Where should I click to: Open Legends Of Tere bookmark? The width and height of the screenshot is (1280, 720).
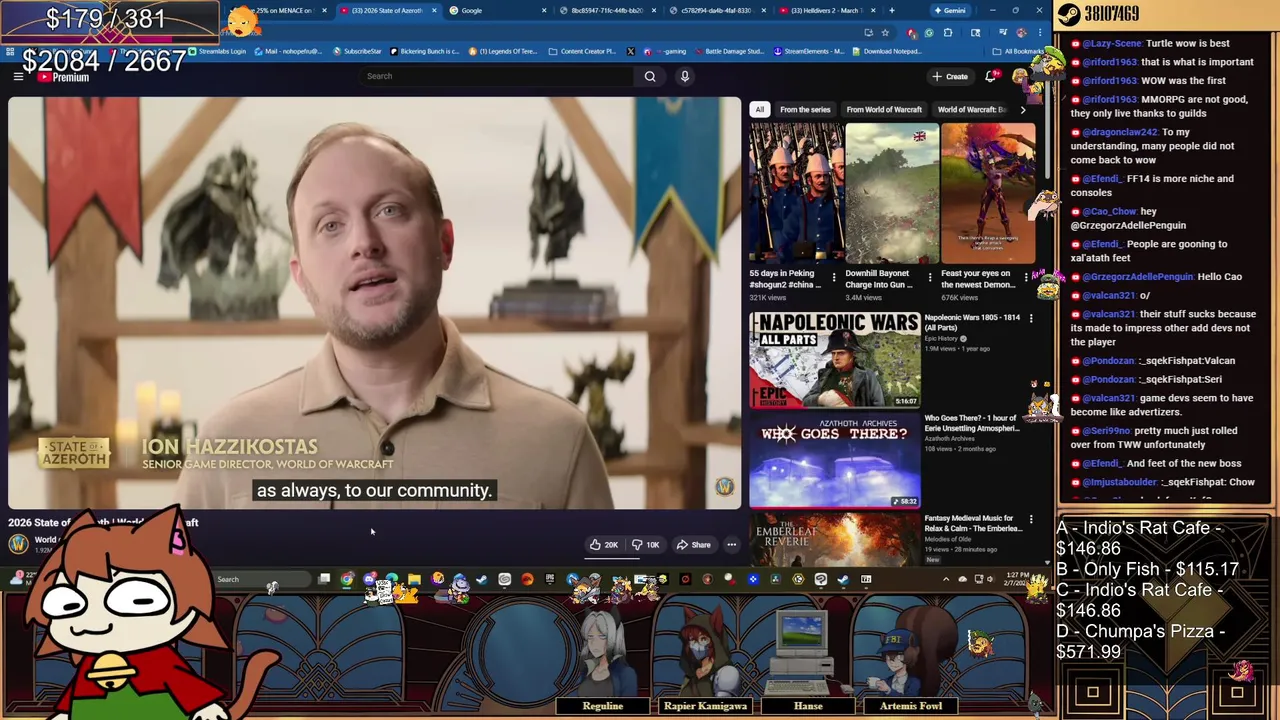[x=503, y=51]
